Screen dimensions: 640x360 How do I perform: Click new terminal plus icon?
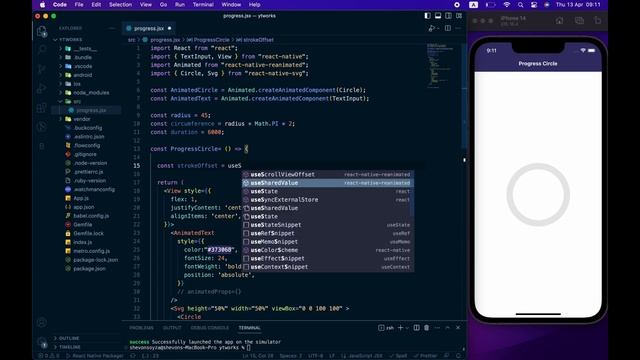click(x=400, y=328)
